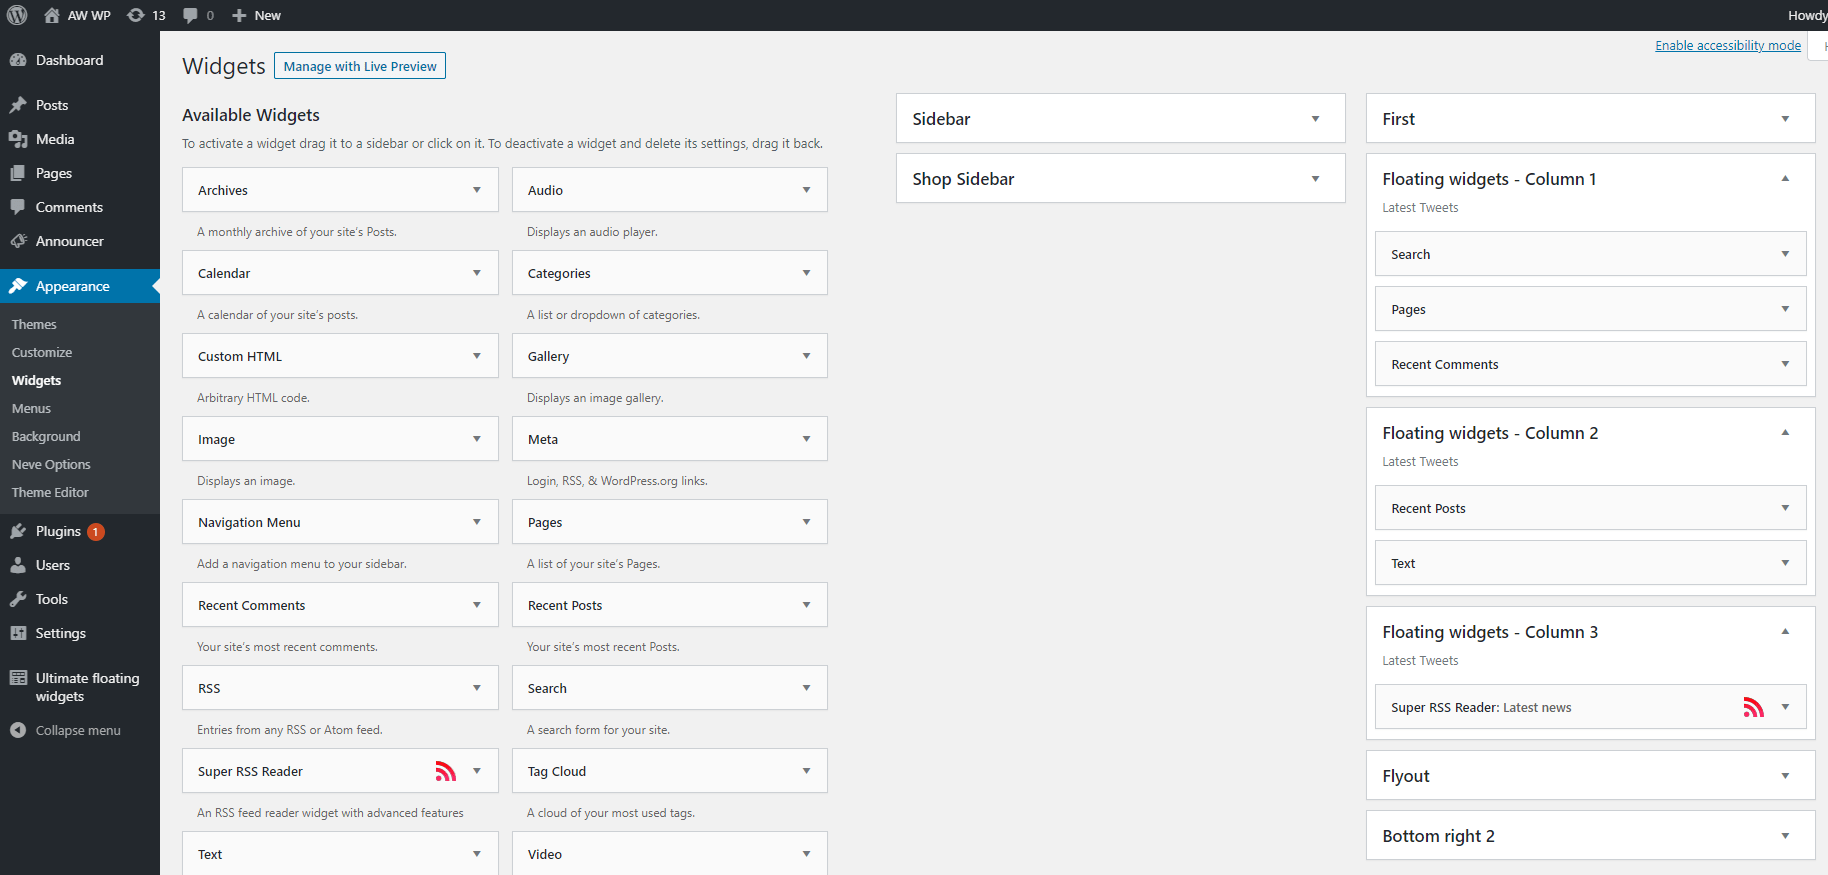Open the Background submenu item

point(46,436)
